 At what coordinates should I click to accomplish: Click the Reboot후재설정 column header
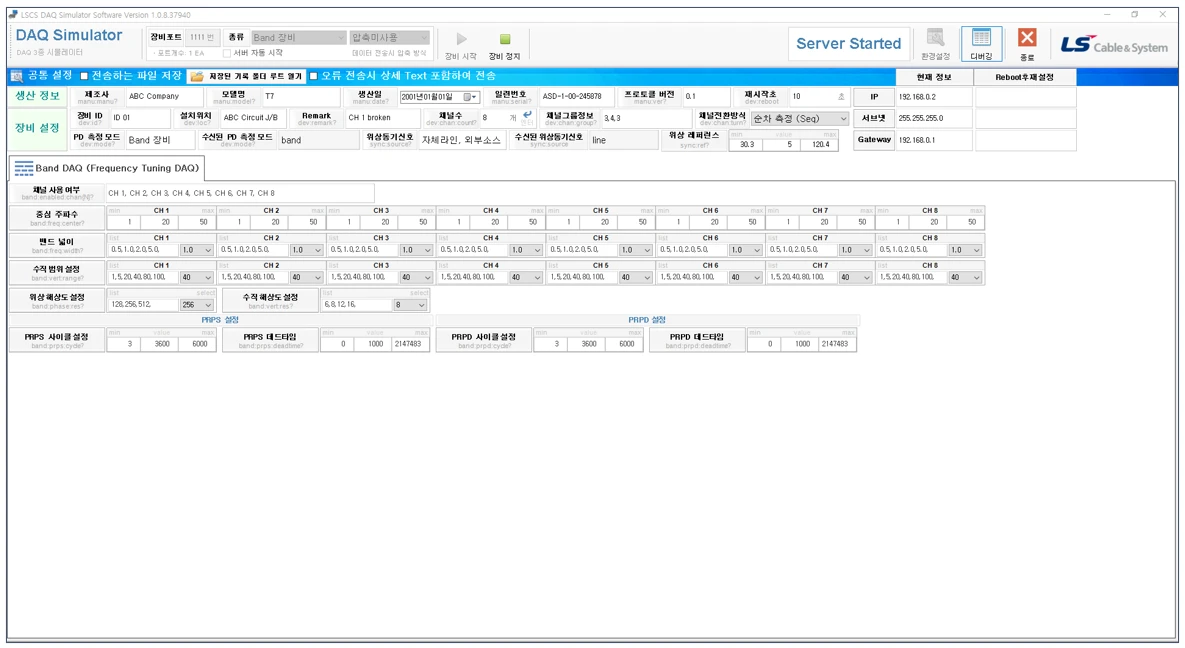1025,77
